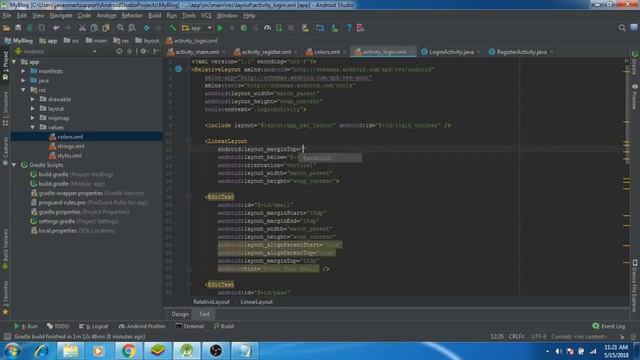Open the Refactor menu
Viewport: 640px width, 360px height.
132,16
